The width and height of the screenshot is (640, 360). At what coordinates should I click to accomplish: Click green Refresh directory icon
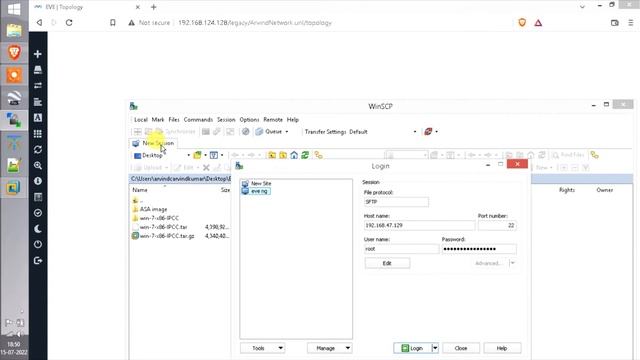[305, 155]
